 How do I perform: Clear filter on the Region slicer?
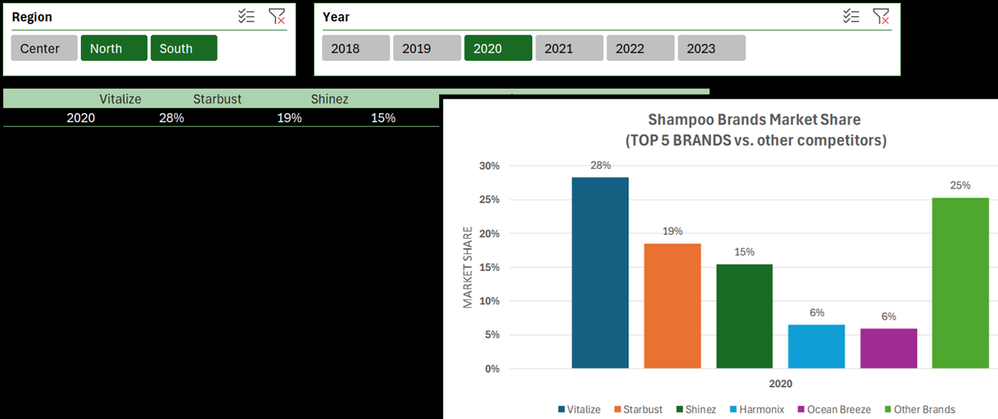point(277,17)
